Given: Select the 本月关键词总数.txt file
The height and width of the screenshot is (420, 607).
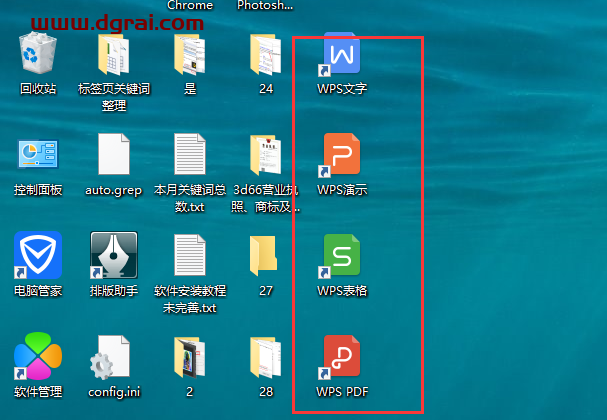Looking at the screenshot, I should [190, 154].
